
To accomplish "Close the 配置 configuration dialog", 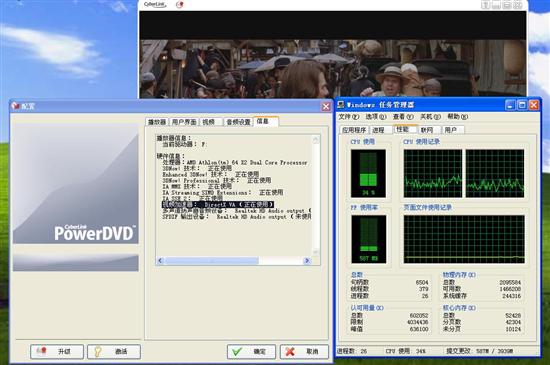I will [x=326, y=106].
